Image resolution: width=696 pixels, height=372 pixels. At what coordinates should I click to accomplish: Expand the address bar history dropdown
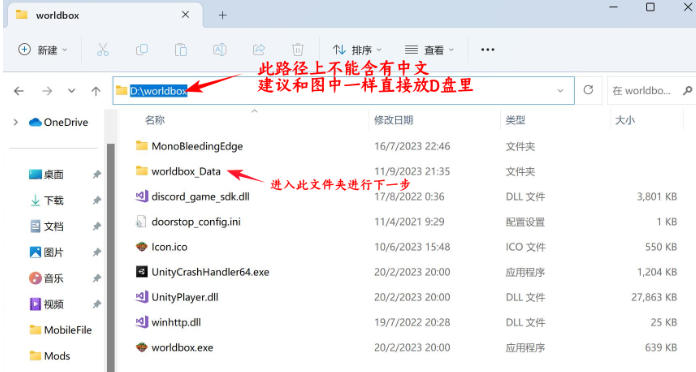(x=560, y=91)
